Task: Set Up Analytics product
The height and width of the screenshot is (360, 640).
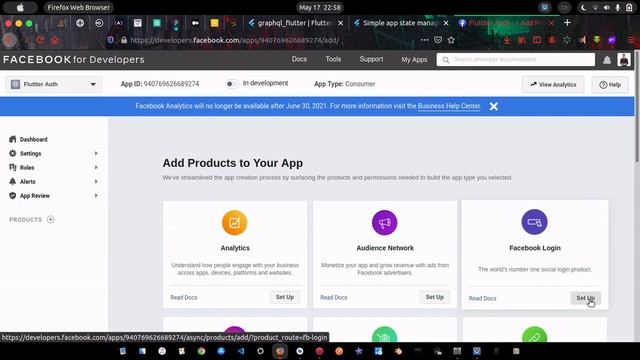Action: (x=284, y=297)
